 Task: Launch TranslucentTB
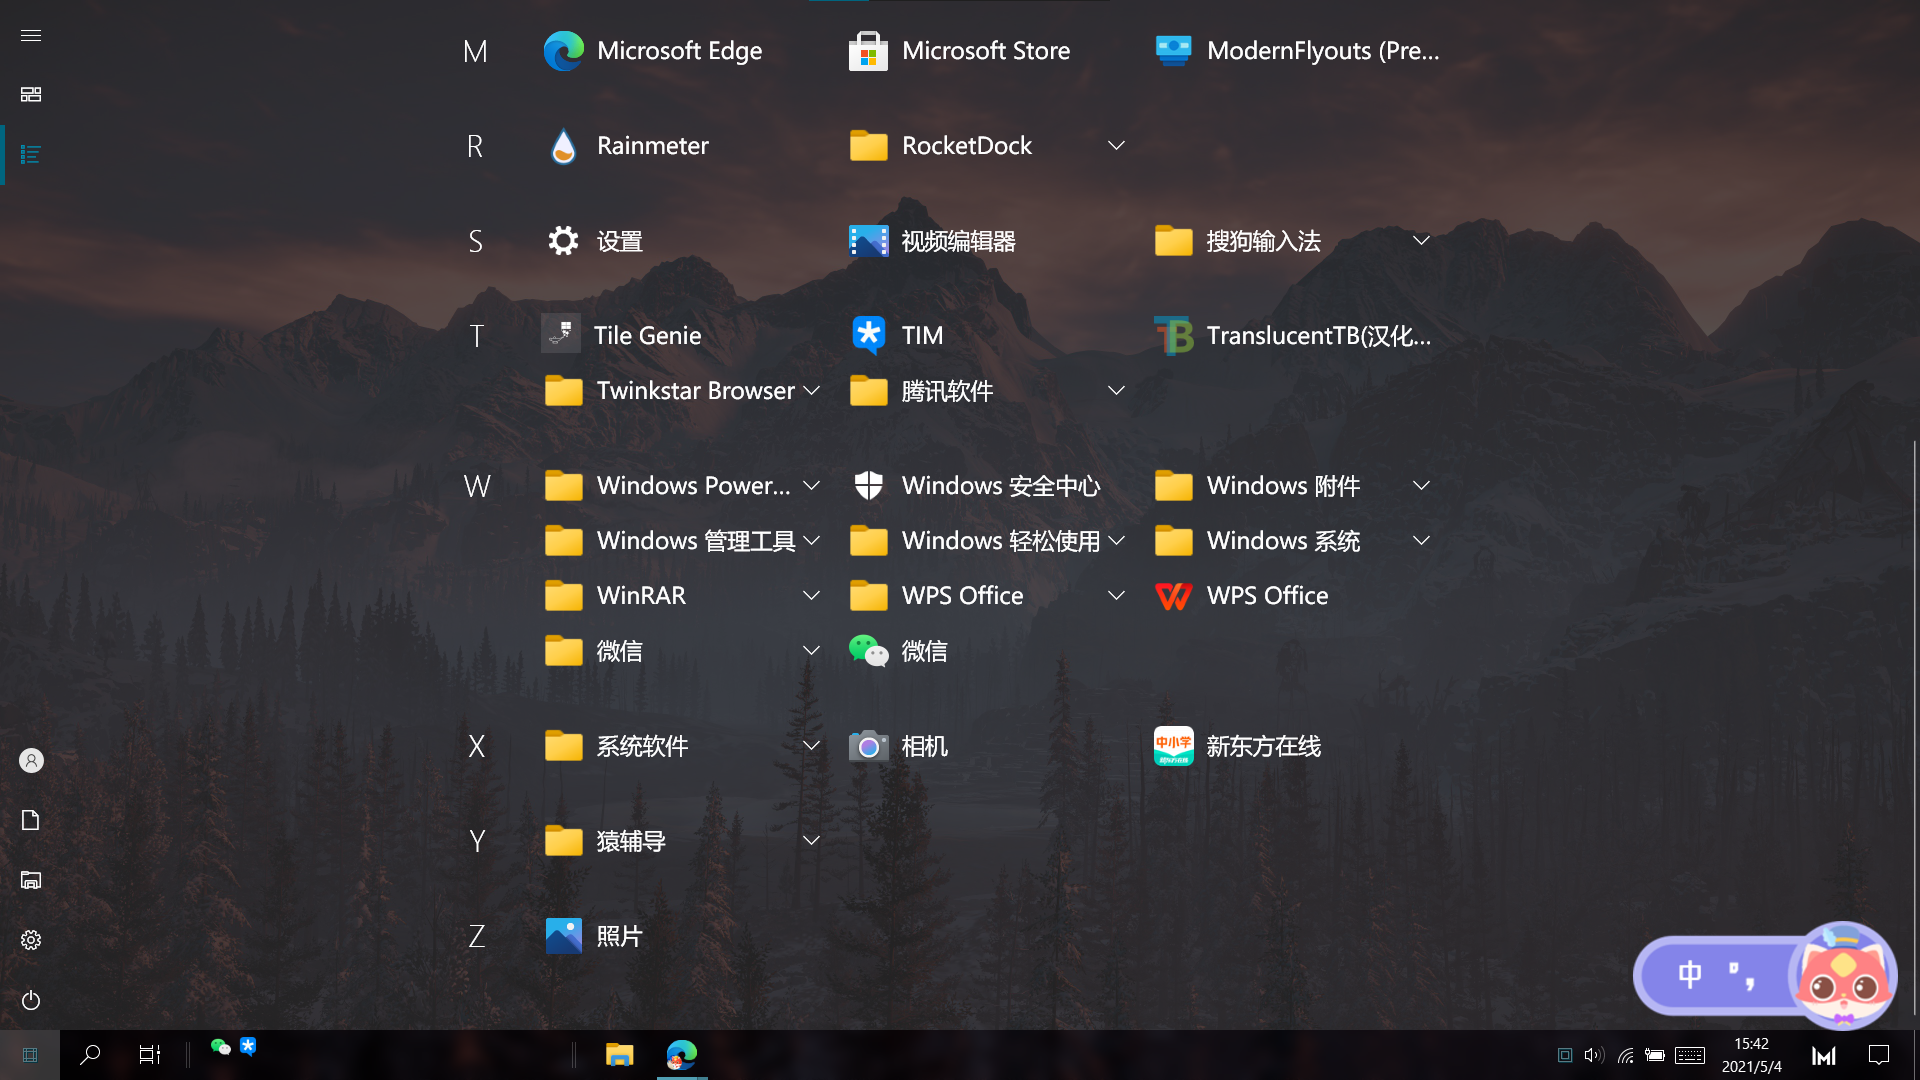pyautogui.click(x=1293, y=336)
